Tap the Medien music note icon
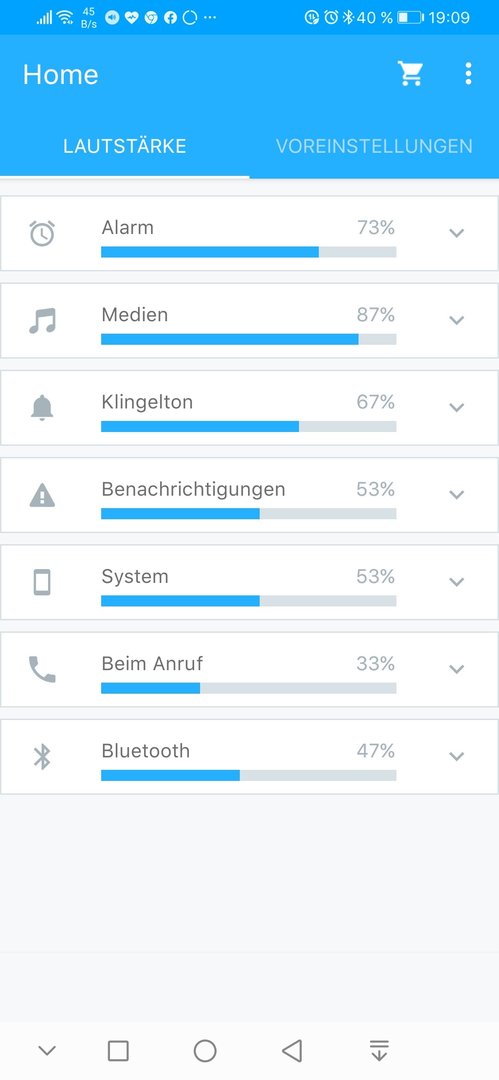 coord(42,320)
